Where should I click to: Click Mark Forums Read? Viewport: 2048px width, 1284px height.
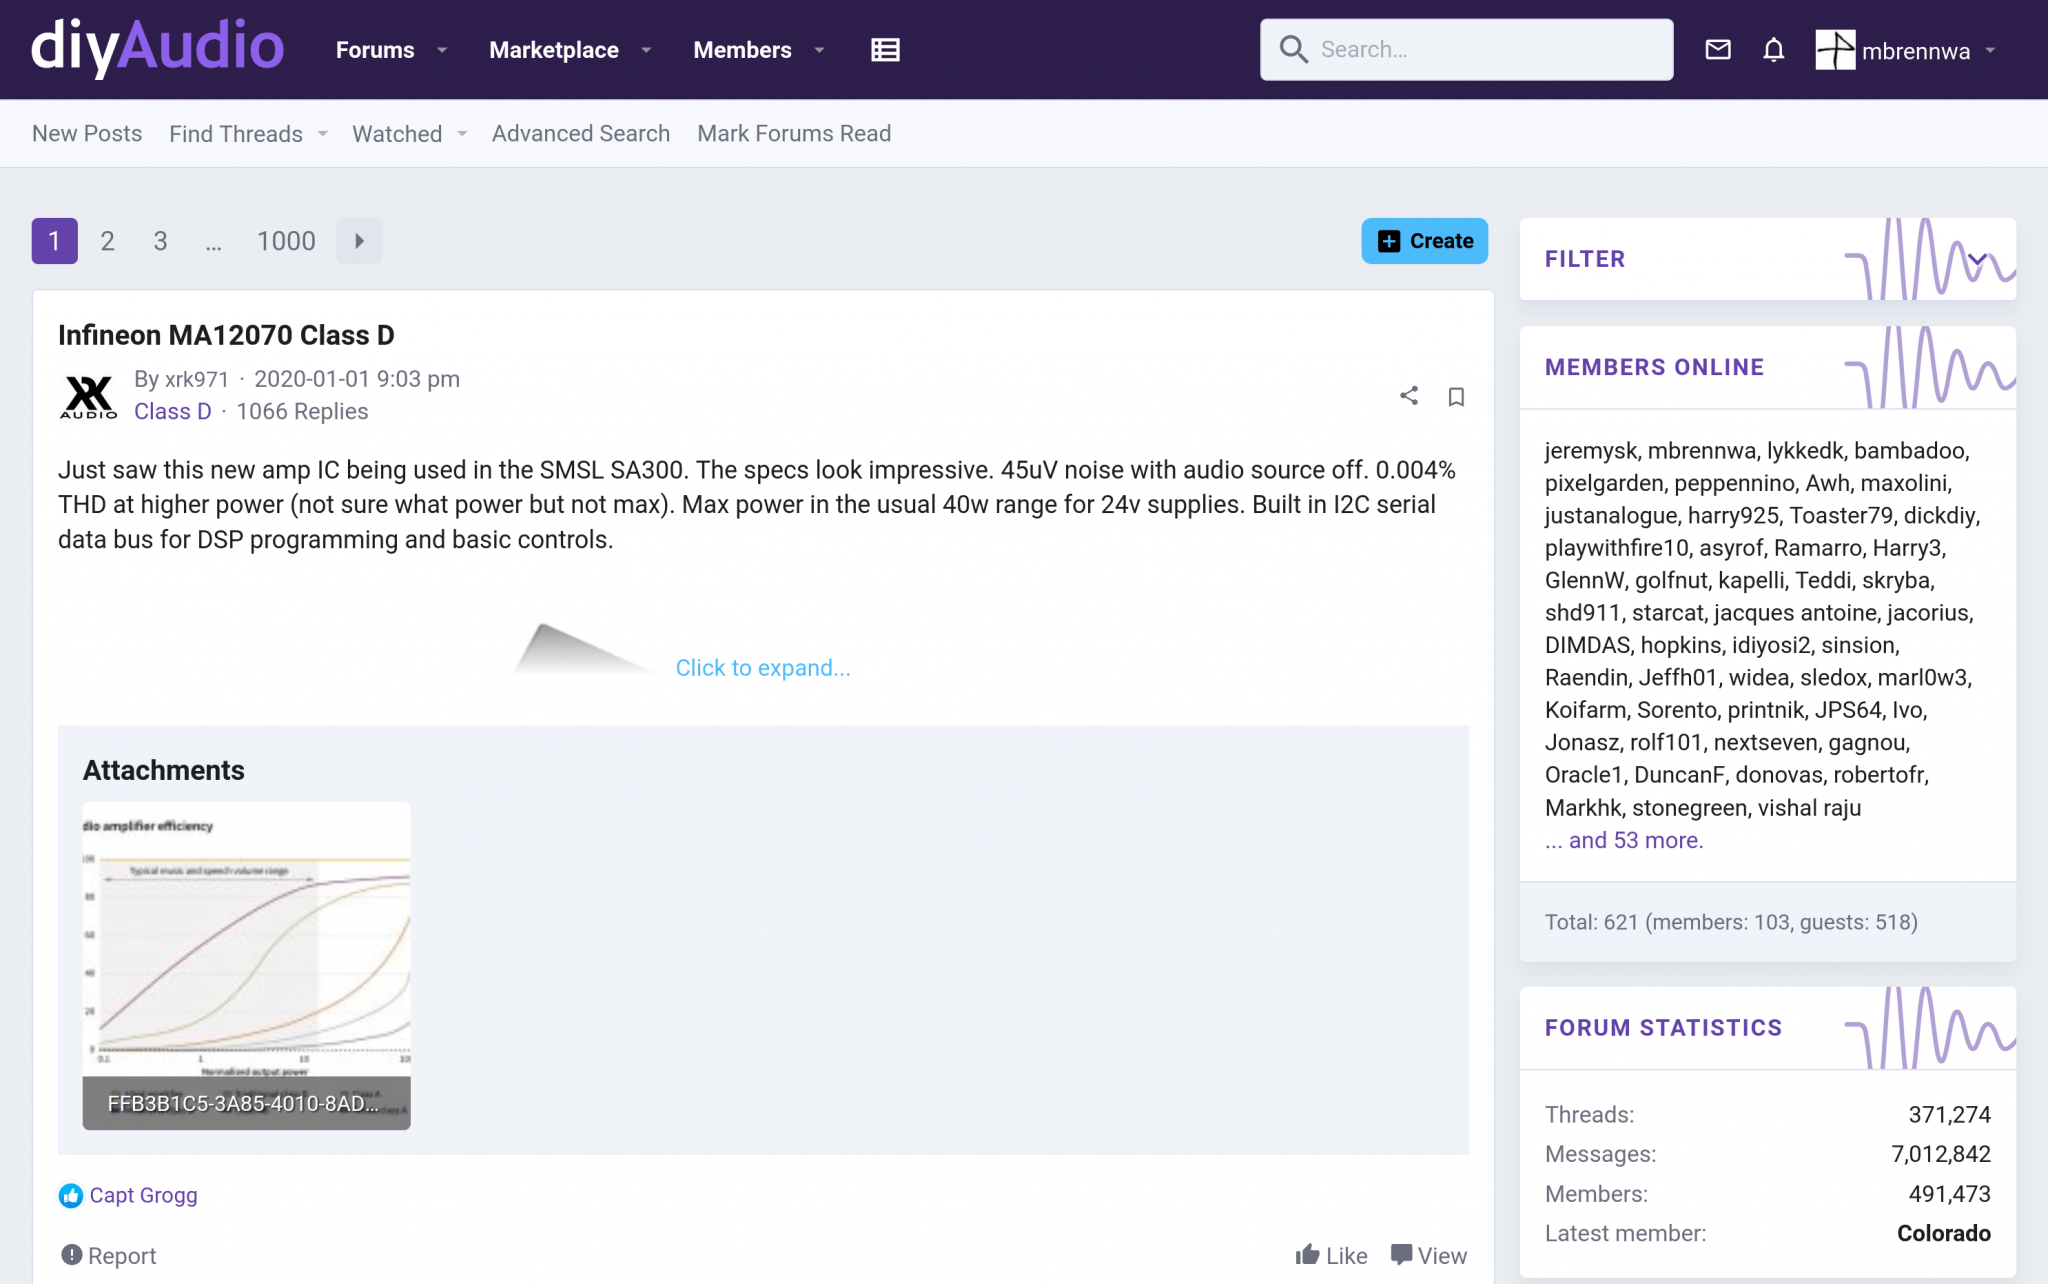(794, 133)
